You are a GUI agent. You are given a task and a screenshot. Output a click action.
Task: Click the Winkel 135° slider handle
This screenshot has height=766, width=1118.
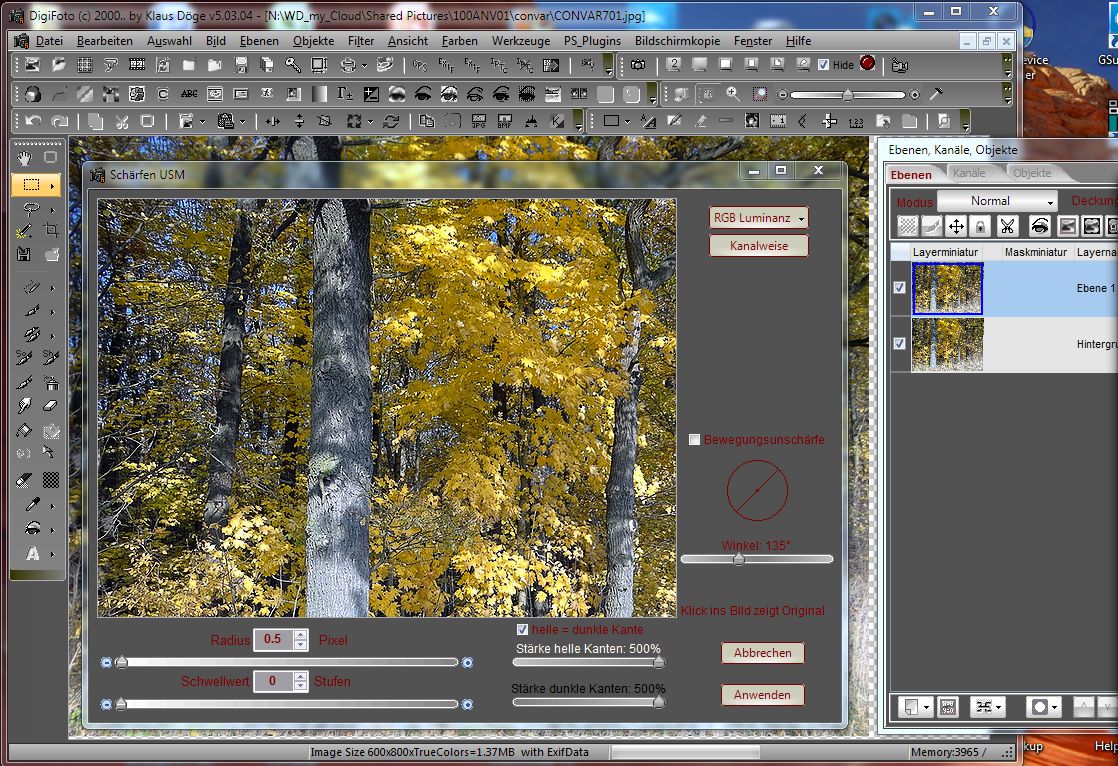pyautogui.click(x=737, y=560)
